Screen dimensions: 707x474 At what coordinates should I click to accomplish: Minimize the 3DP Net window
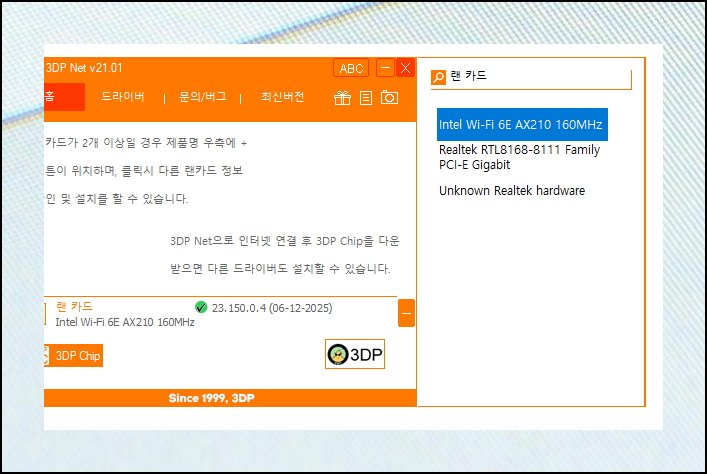(x=386, y=68)
